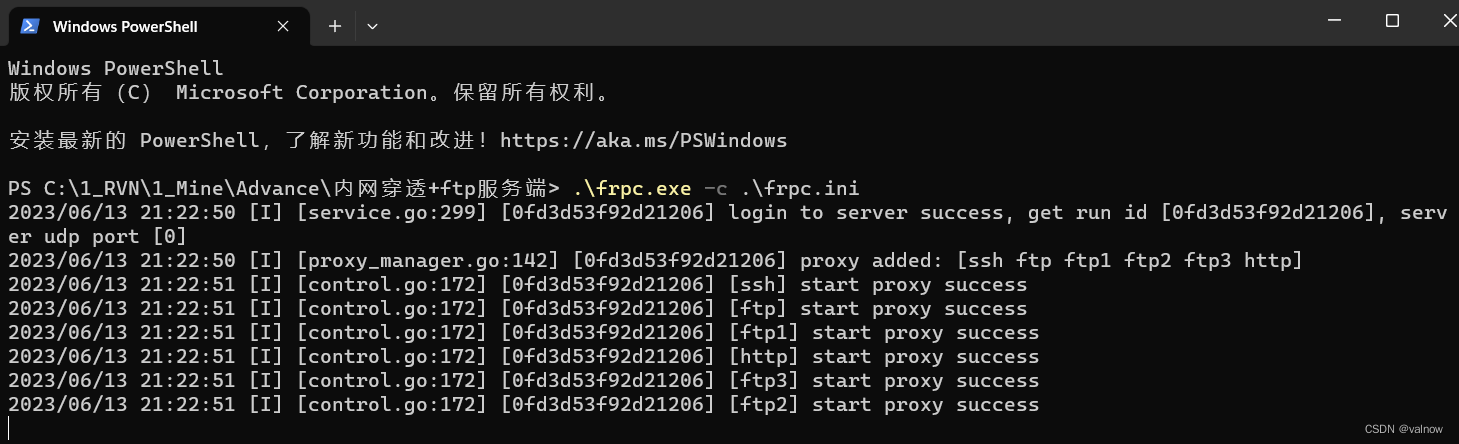Select the Windows PowerShell tab title
The width and height of the screenshot is (1459, 444).
click(x=125, y=26)
